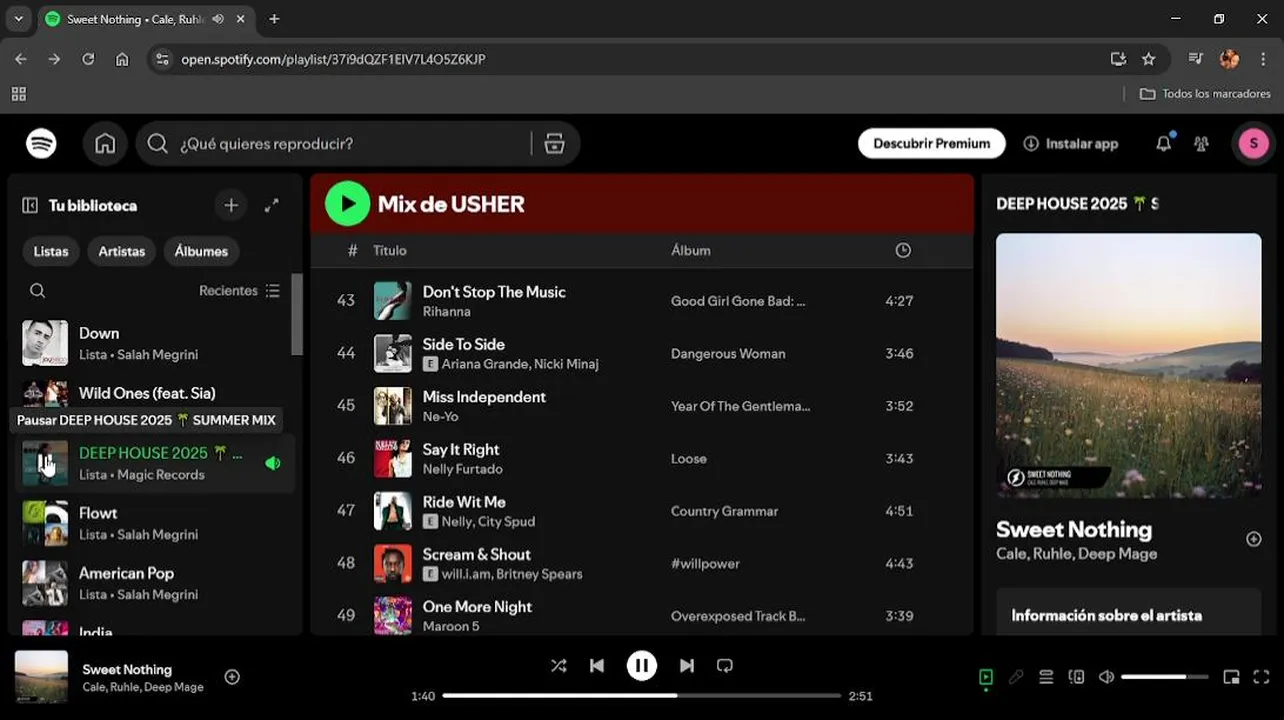The height and width of the screenshot is (720, 1284).
Task: Click Descubrir Premium button
Action: tap(931, 143)
